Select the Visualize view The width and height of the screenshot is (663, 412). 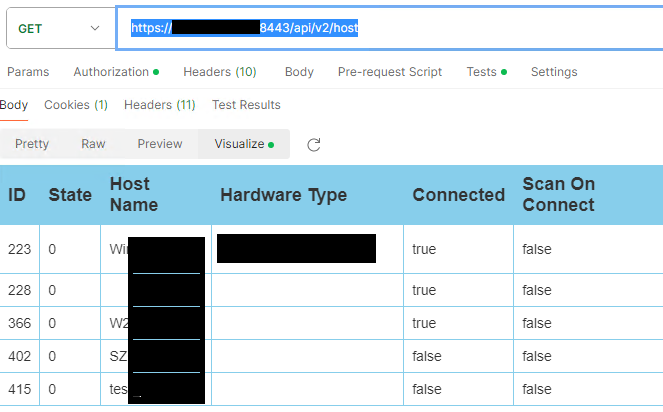point(244,144)
